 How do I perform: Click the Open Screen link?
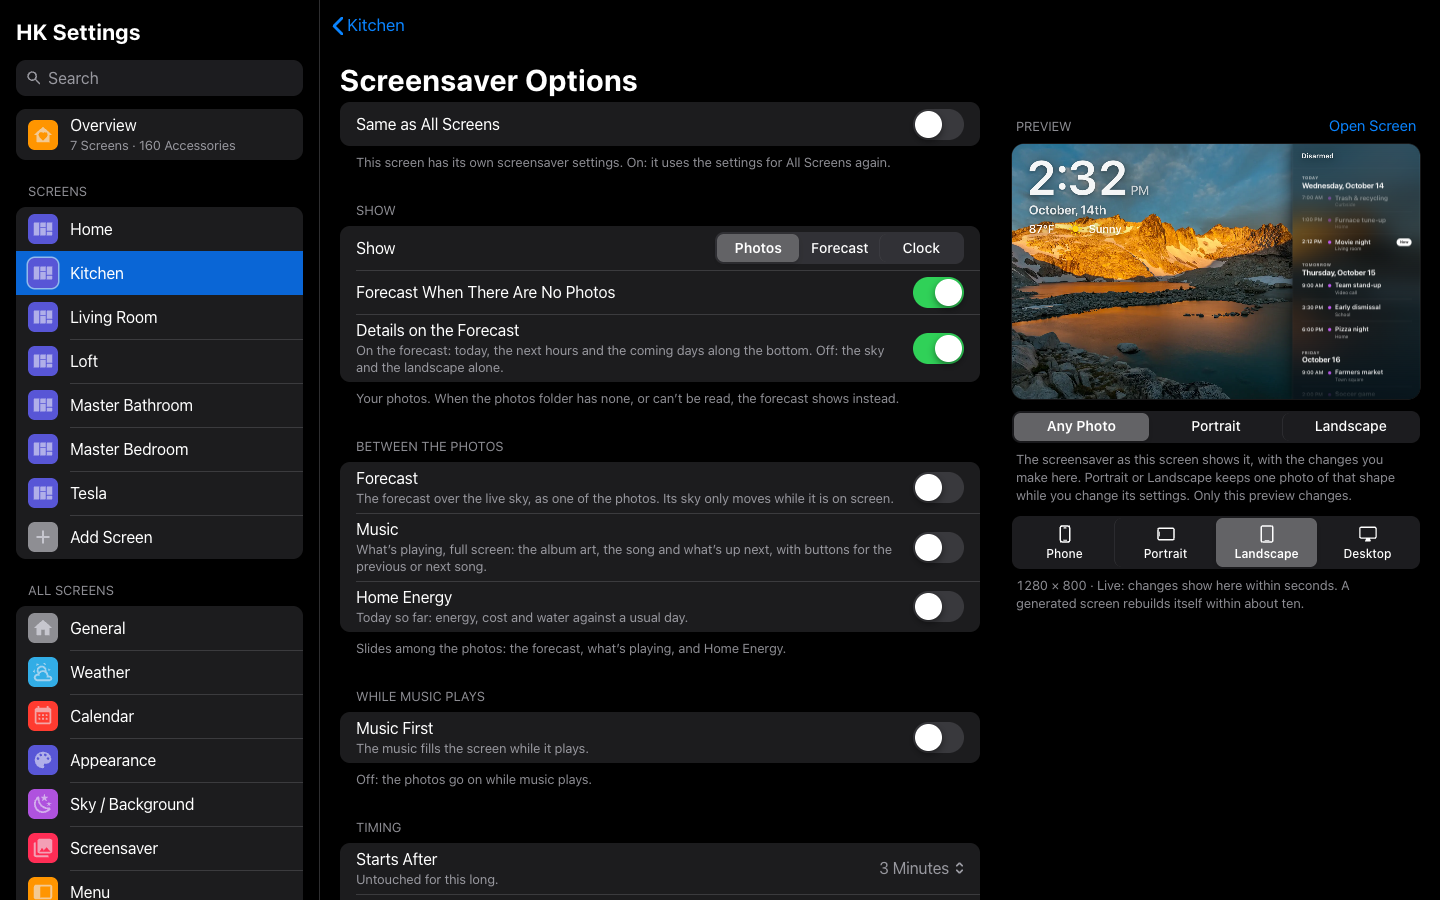click(1372, 126)
